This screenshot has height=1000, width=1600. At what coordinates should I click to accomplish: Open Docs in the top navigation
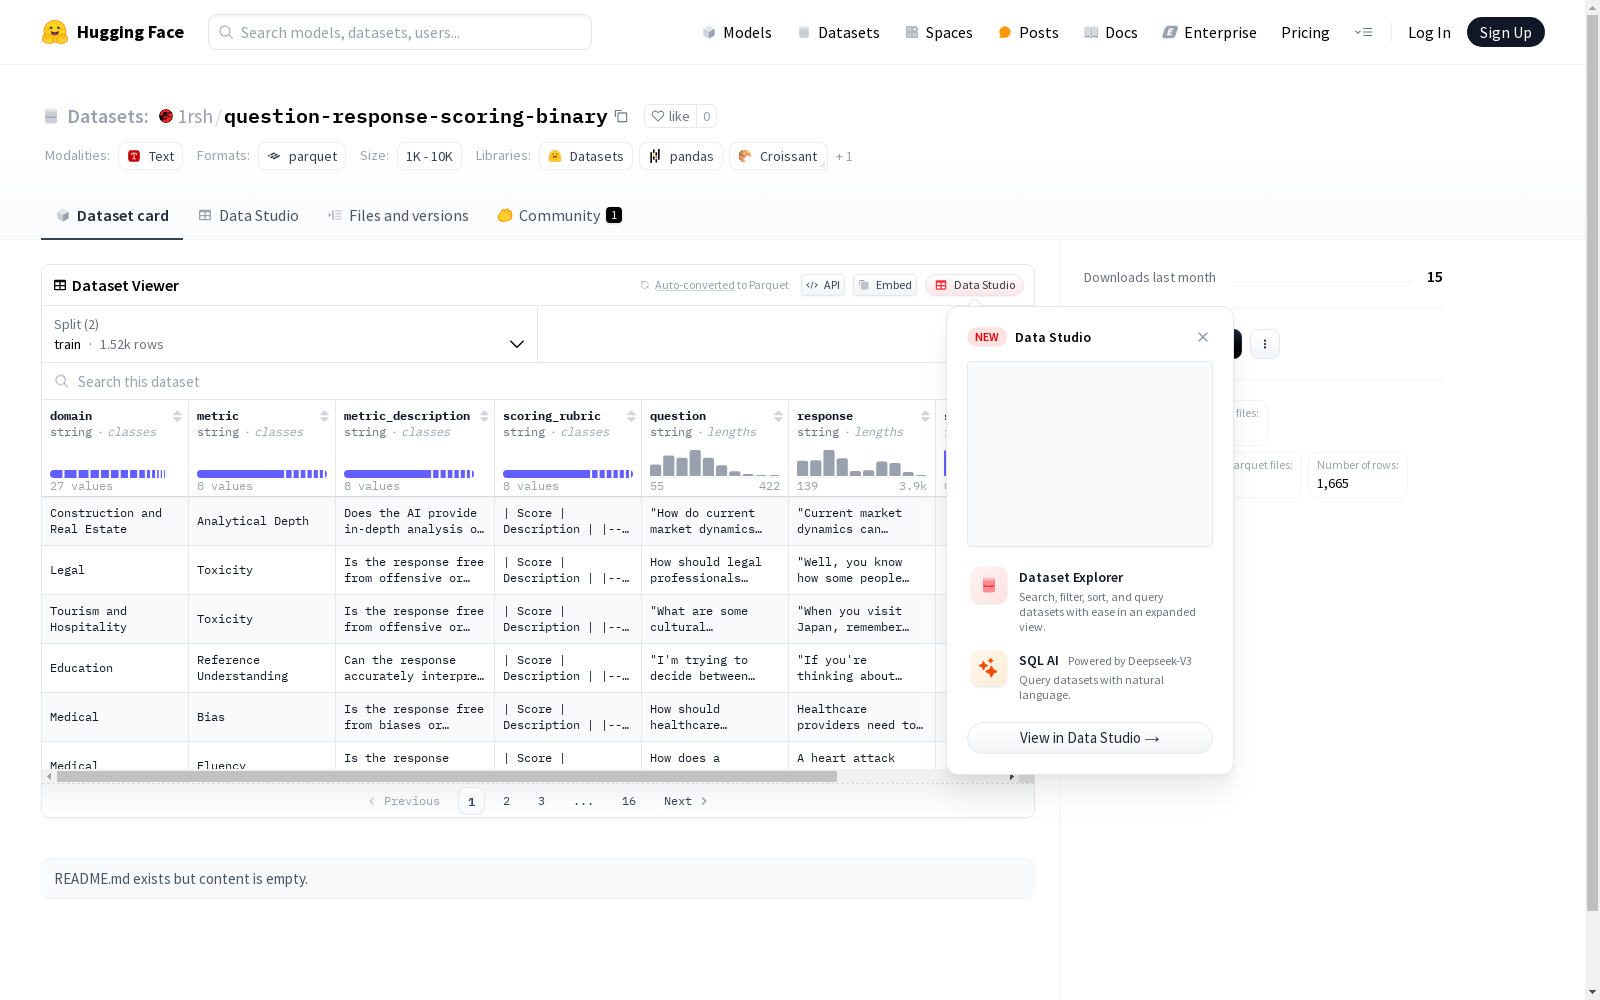tap(1111, 32)
